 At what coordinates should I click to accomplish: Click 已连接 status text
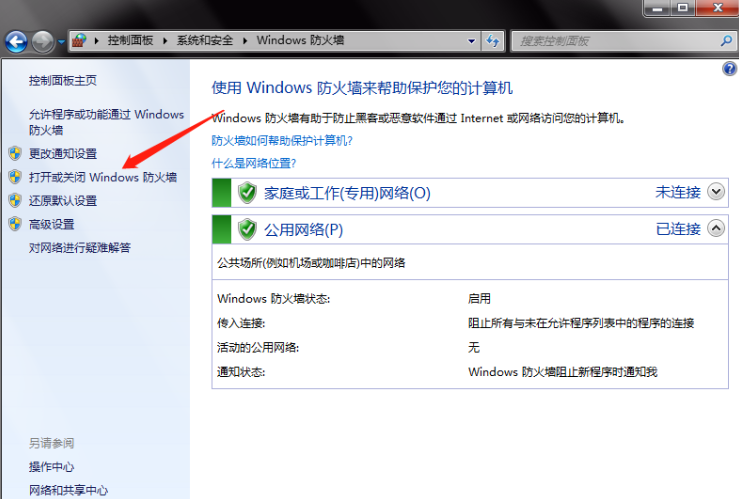678,229
